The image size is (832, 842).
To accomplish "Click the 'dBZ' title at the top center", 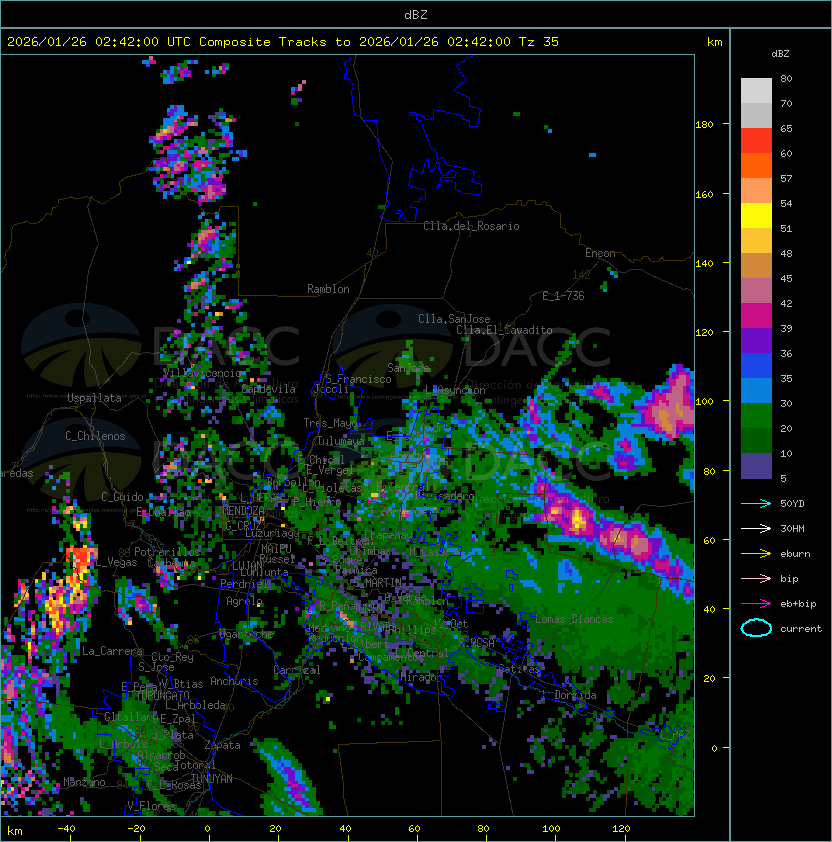I will click(416, 14).
